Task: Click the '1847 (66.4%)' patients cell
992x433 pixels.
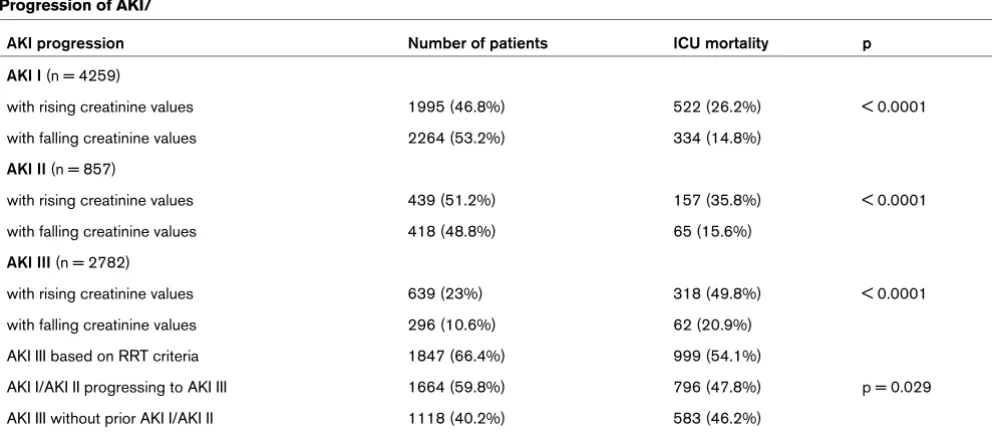Action: click(x=456, y=356)
